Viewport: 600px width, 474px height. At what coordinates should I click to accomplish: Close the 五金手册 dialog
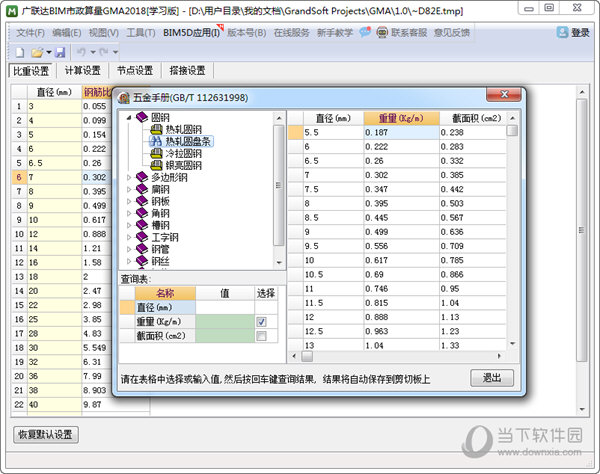click(x=504, y=94)
